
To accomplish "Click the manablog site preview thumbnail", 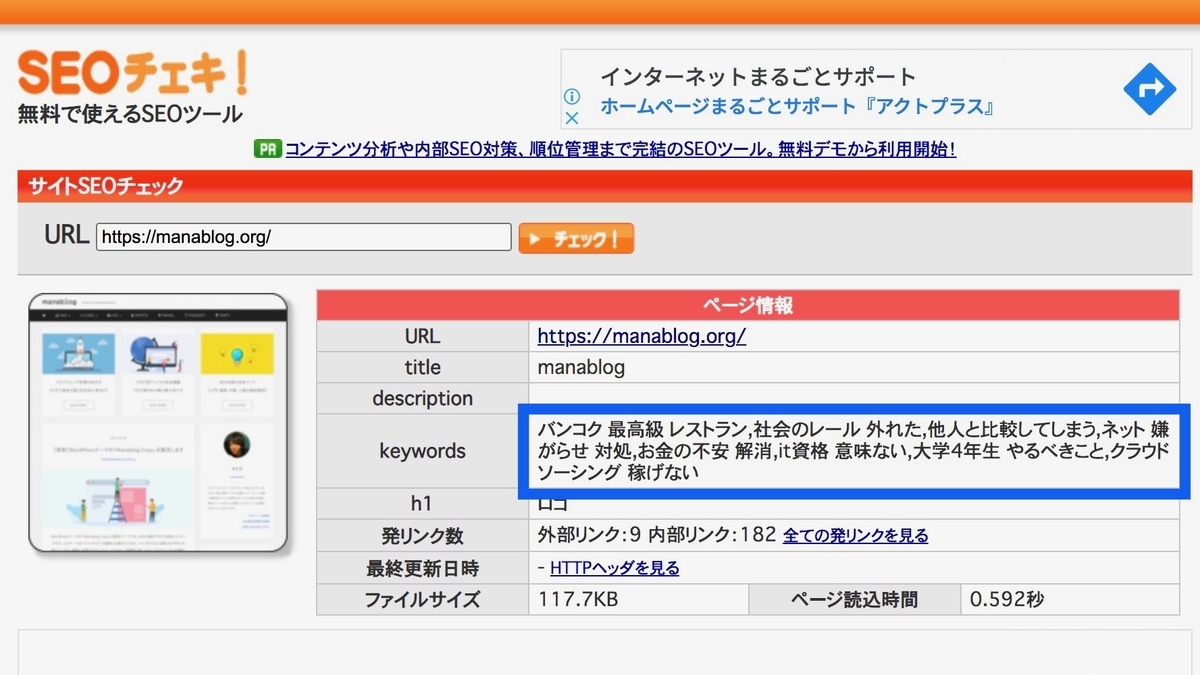I will (160, 420).
